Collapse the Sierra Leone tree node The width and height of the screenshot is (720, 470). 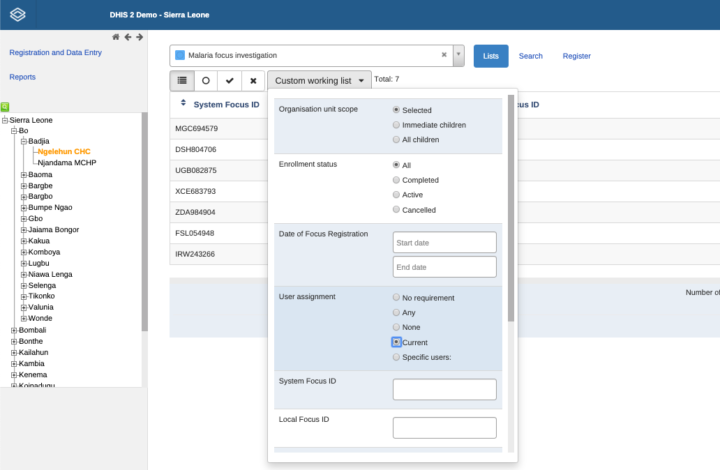(x=5, y=120)
